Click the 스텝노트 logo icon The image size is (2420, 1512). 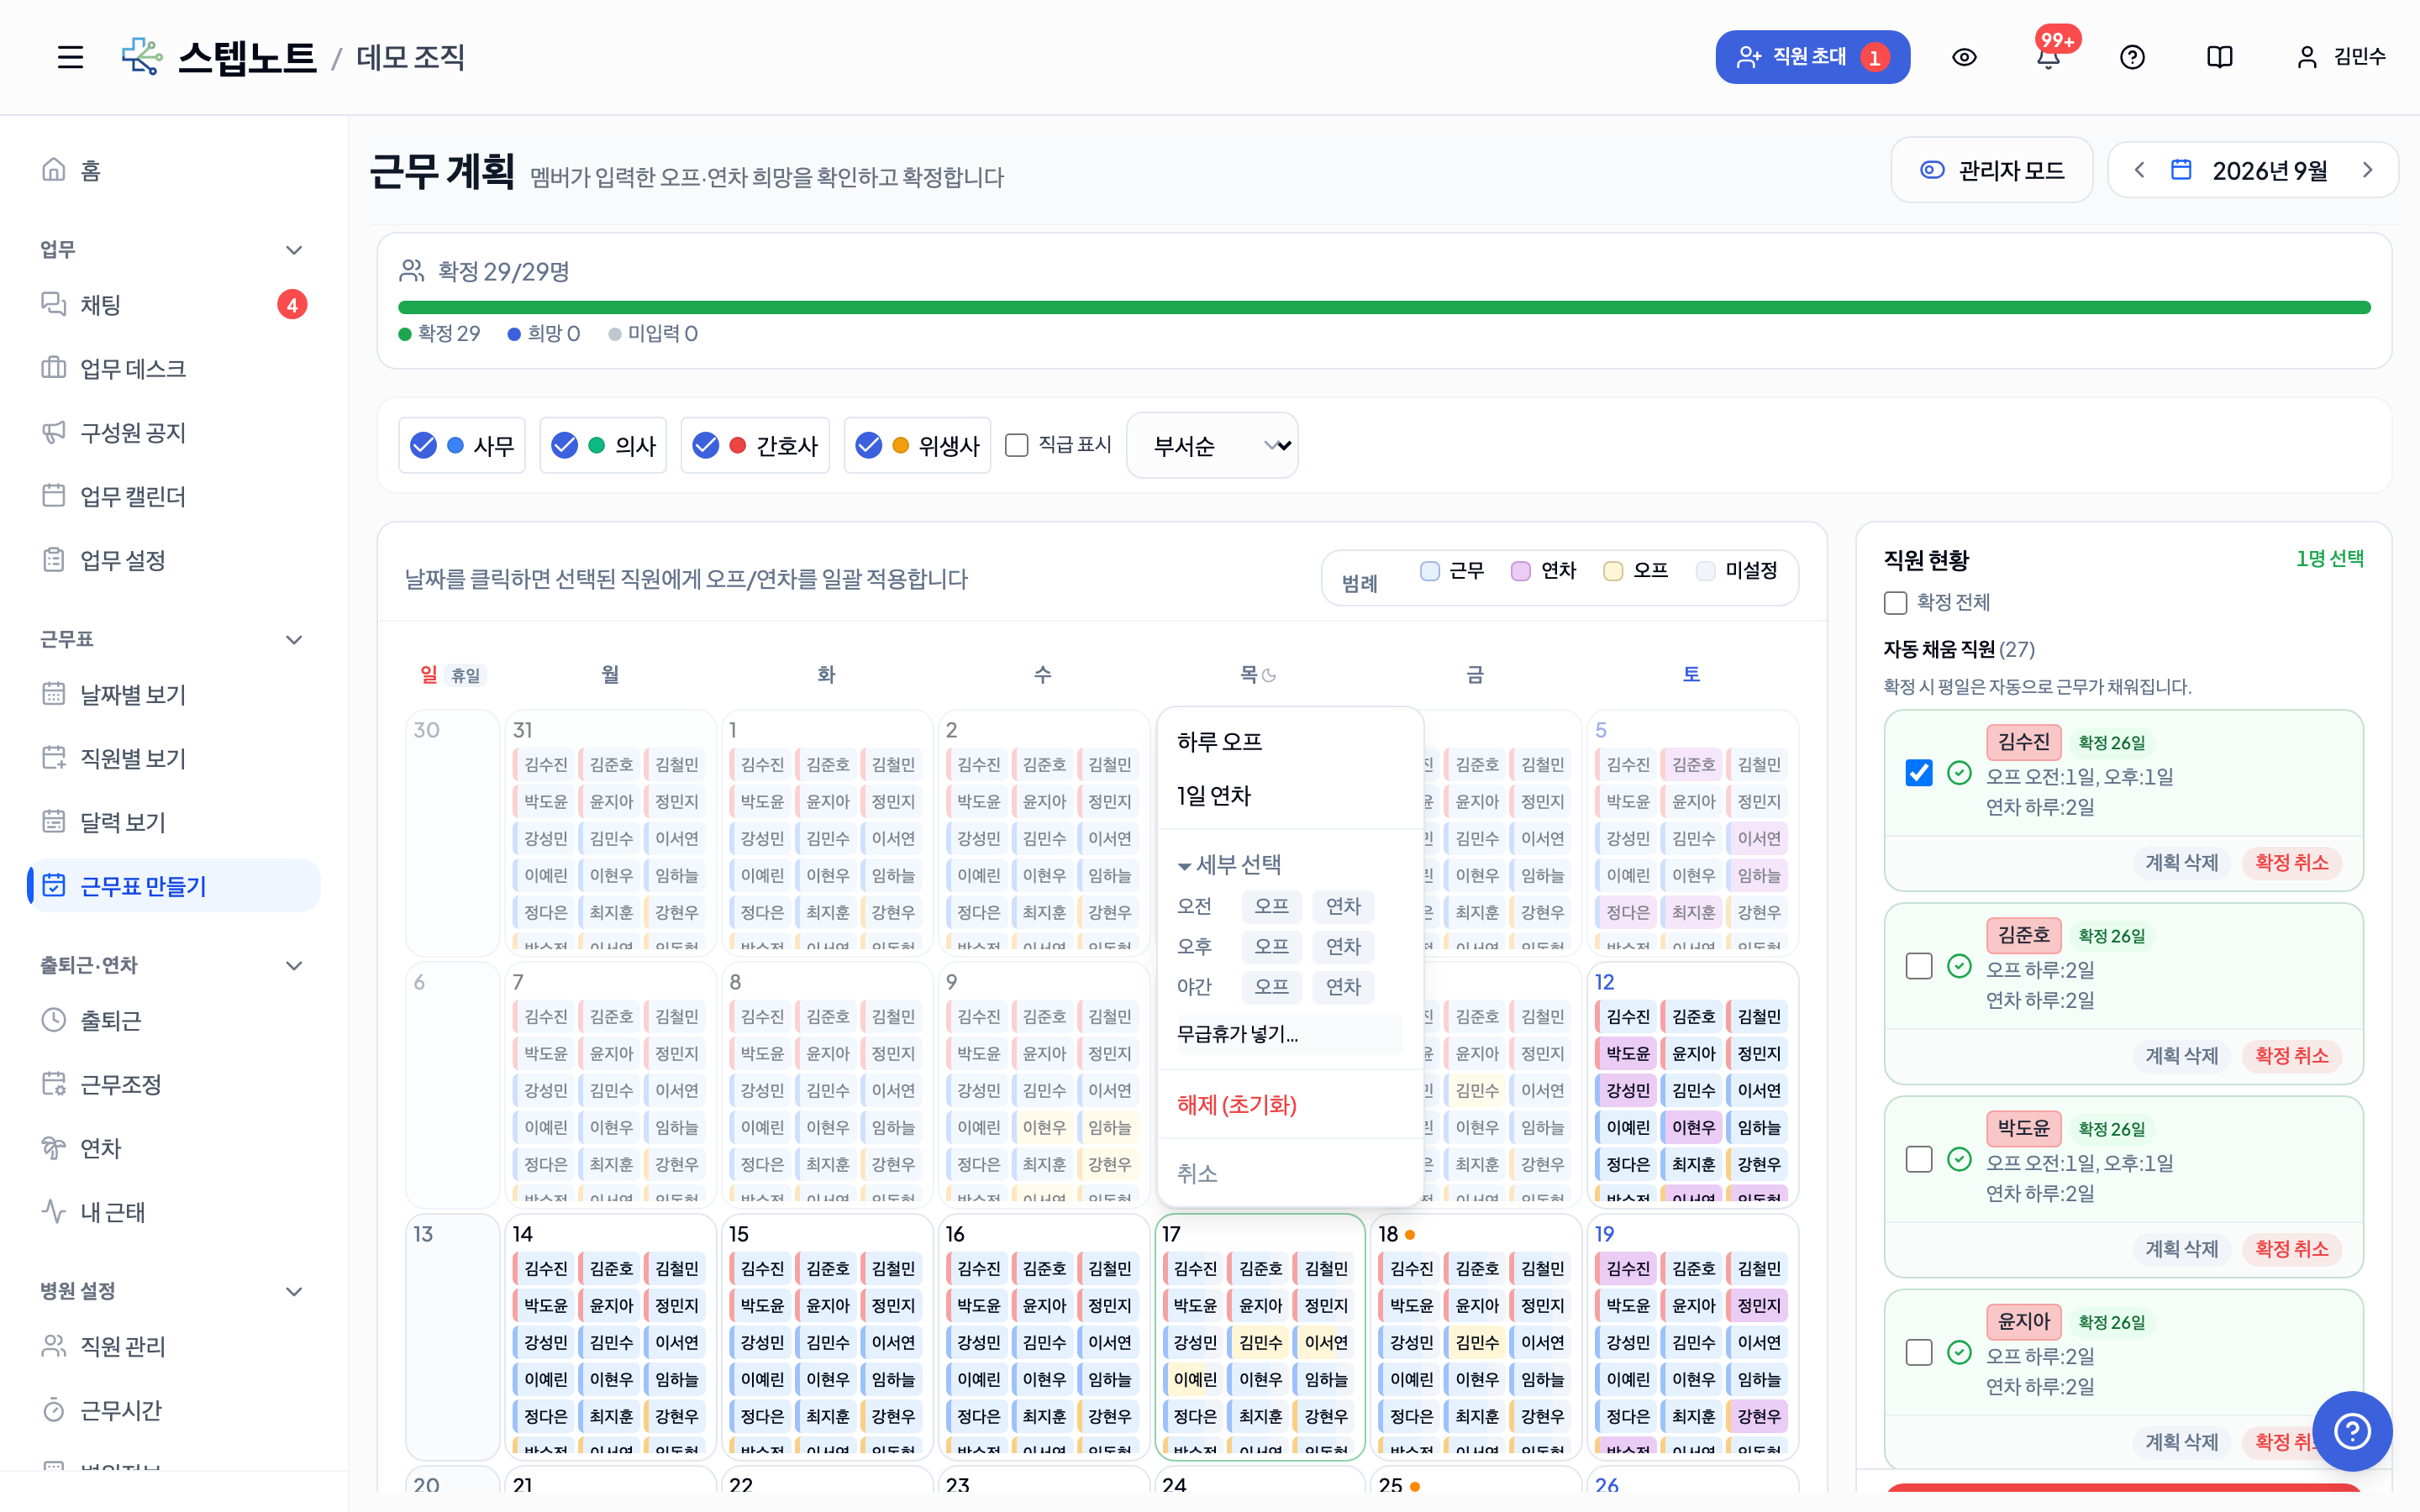point(142,57)
